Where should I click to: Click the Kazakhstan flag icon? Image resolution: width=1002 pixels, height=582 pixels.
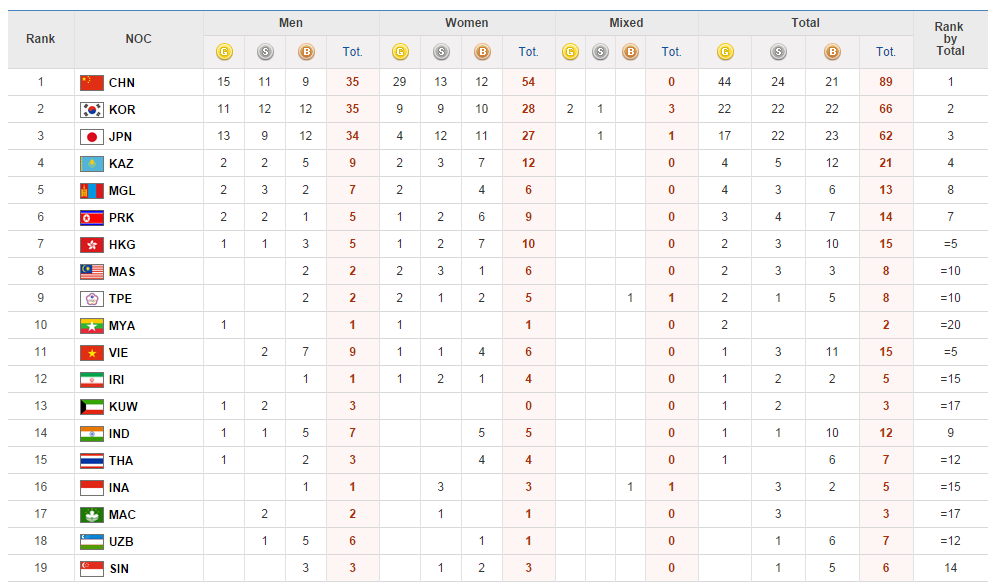92,164
